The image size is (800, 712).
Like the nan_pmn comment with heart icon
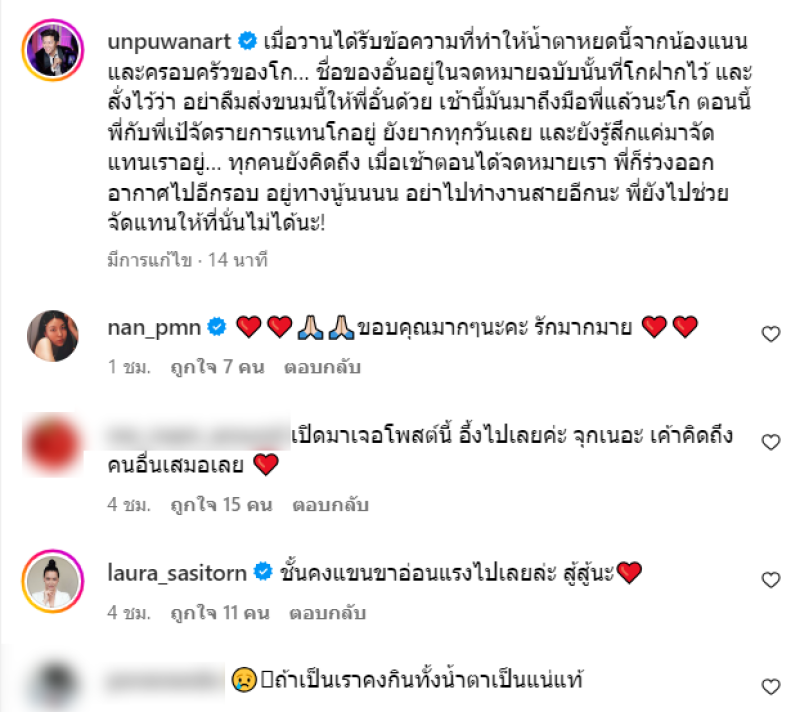(x=770, y=334)
